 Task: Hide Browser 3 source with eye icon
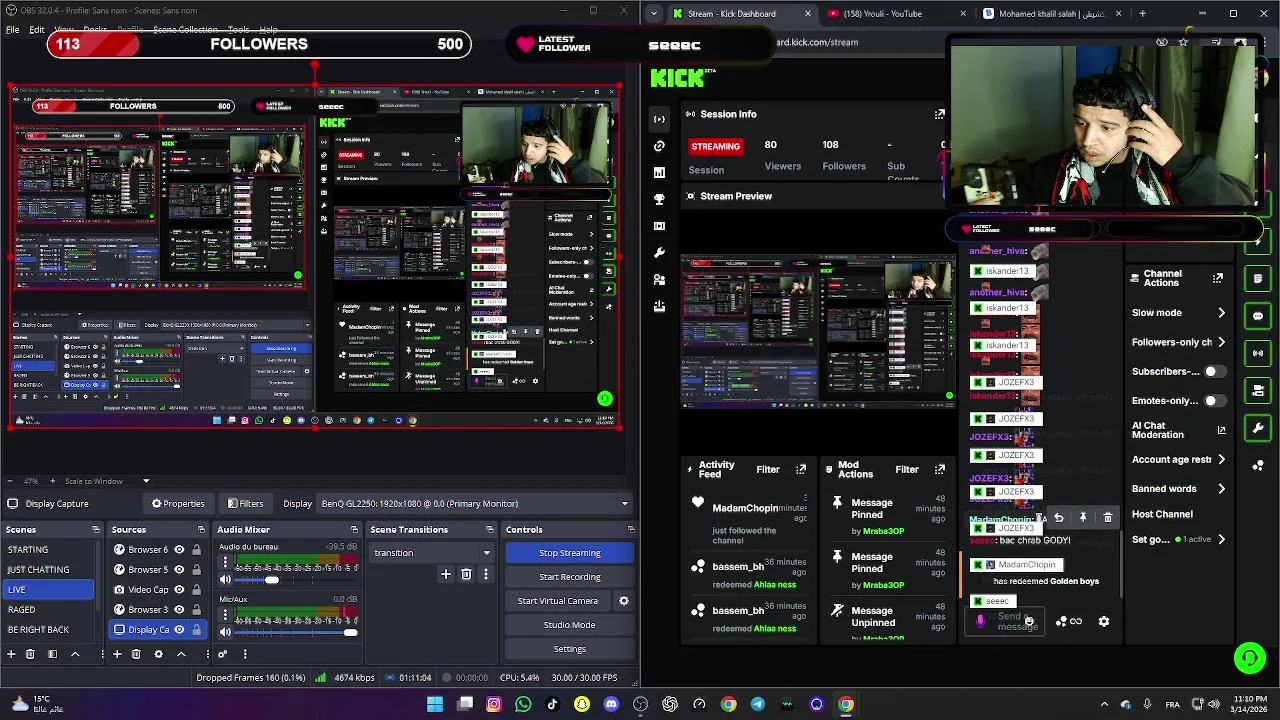[x=180, y=609]
